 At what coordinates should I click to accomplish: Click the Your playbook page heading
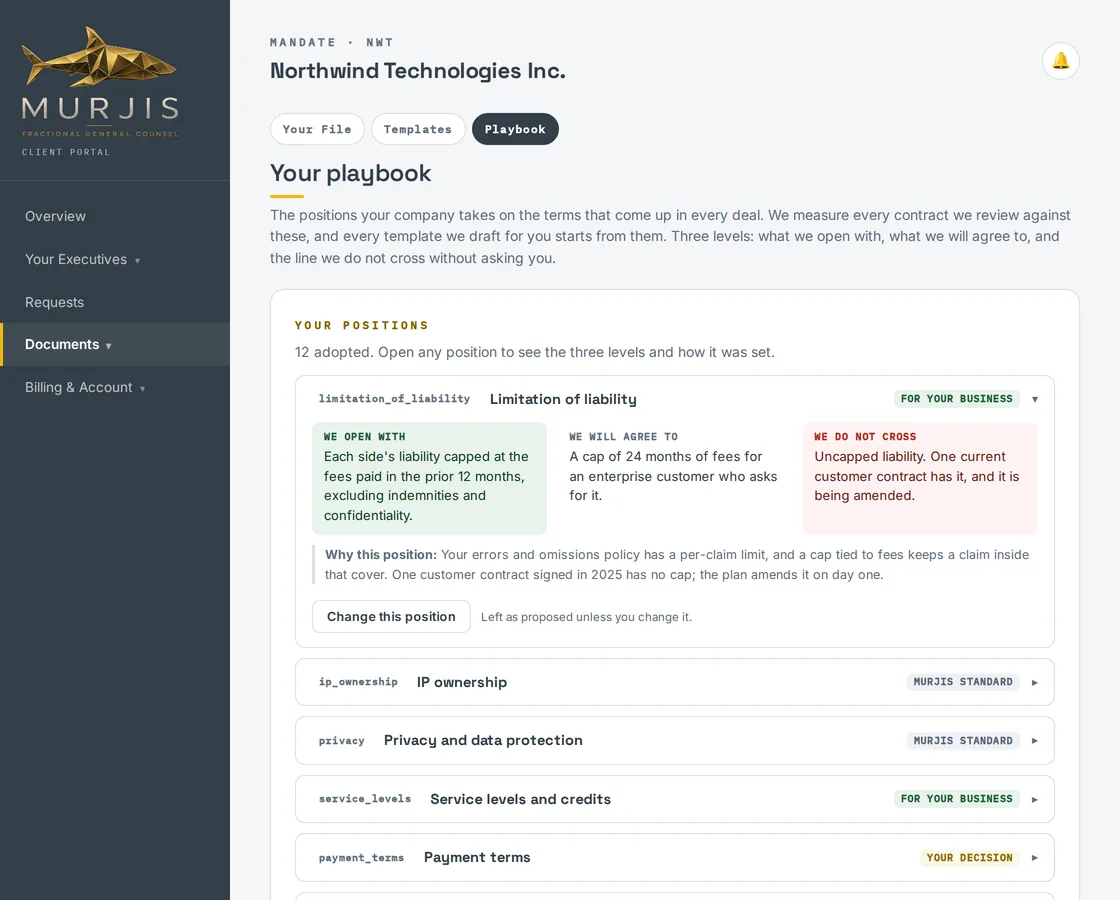click(351, 174)
